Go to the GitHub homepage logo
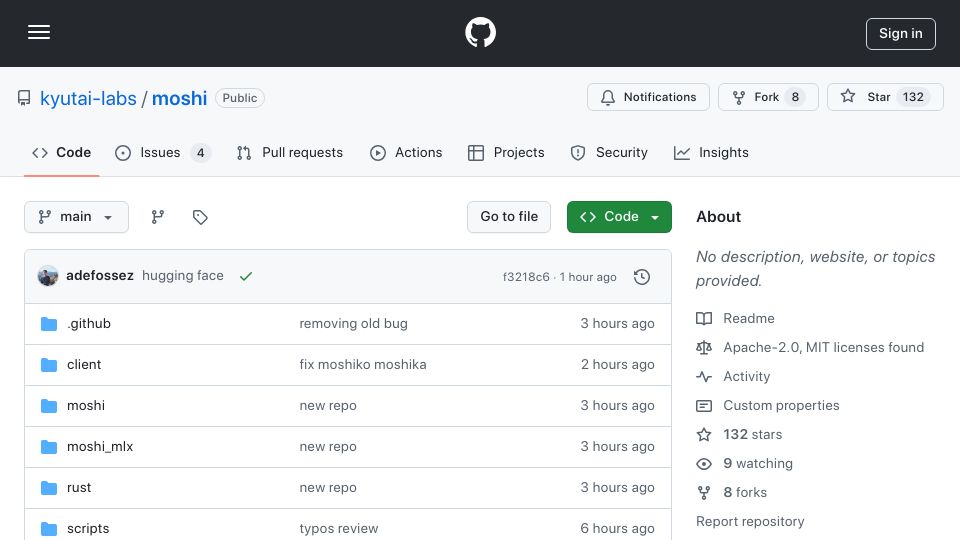960x540 pixels. pyautogui.click(x=480, y=32)
